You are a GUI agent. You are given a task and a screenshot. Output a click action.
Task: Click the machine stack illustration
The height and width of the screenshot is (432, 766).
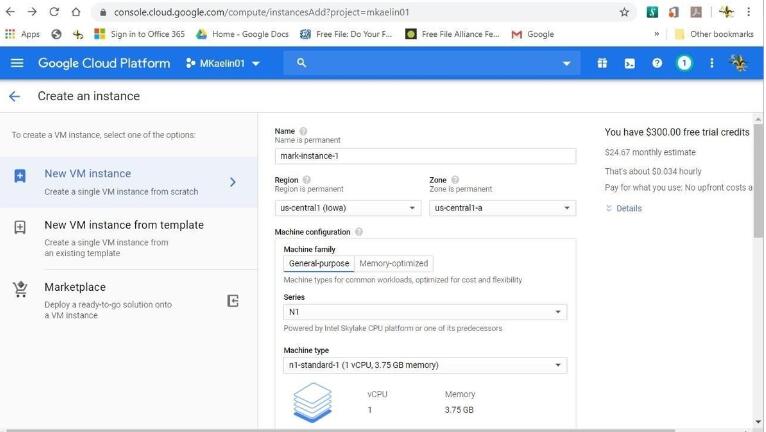point(313,403)
